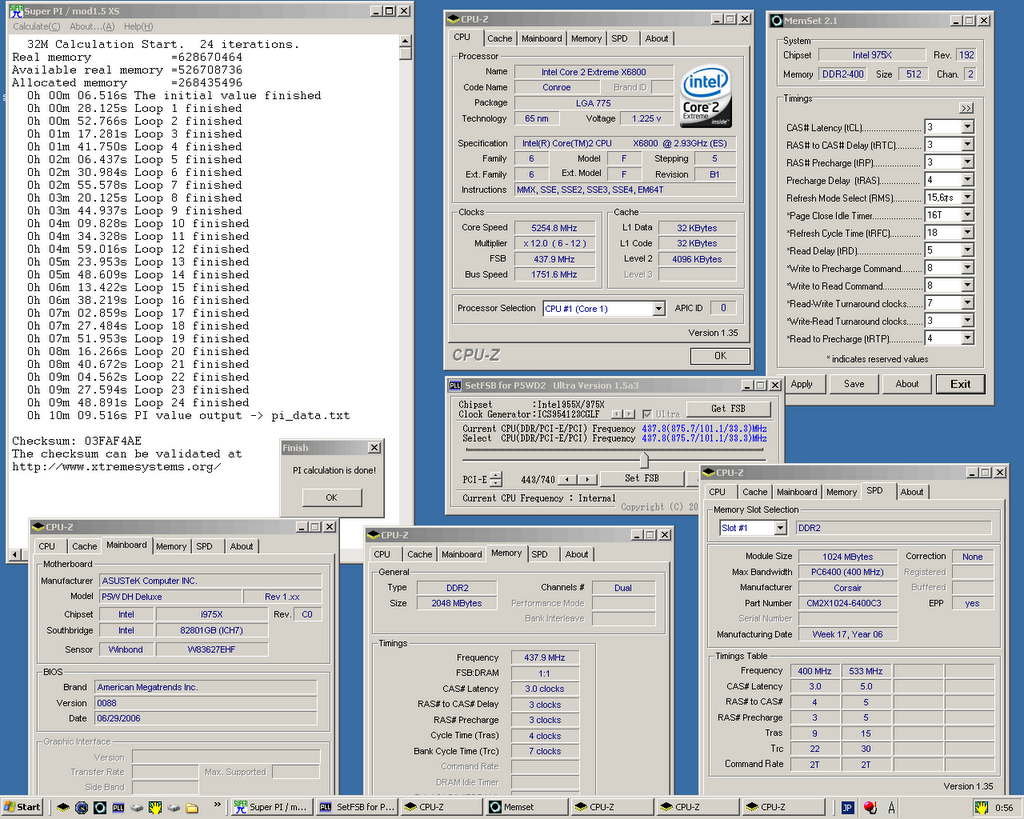The width and height of the screenshot is (1024, 819).
Task: Click the Super PI vertical scrollbar up arrow
Action: click(x=406, y=41)
